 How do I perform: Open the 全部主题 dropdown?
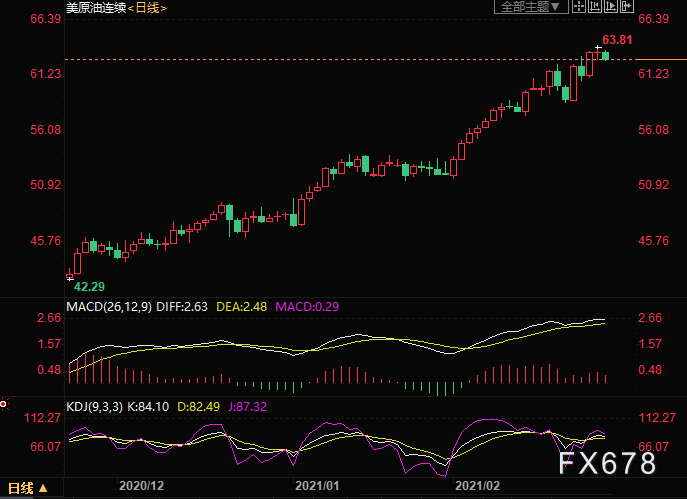pos(531,7)
